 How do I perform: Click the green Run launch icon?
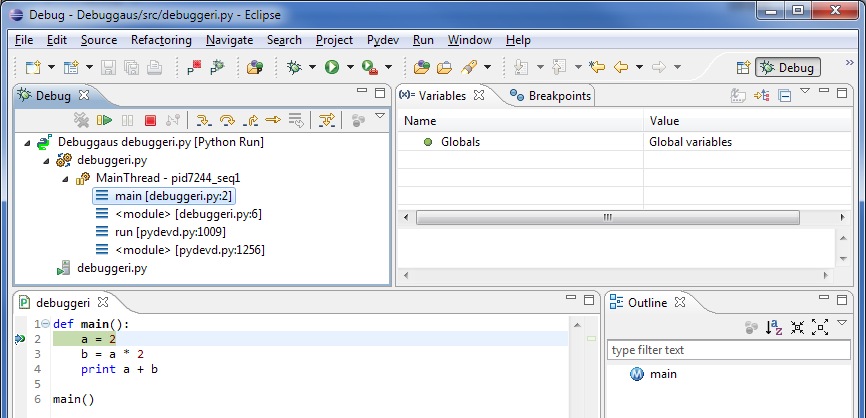coord(332,67)
